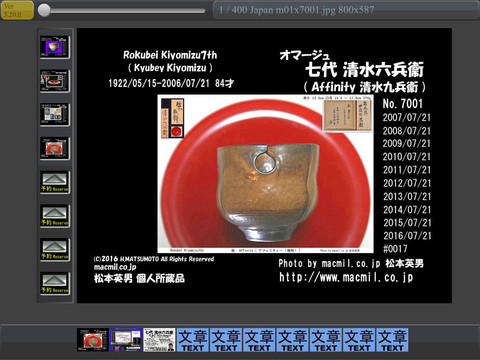
Task: Click the last Reserve placeholder in sidebar
Action: [x=55, y=284]
